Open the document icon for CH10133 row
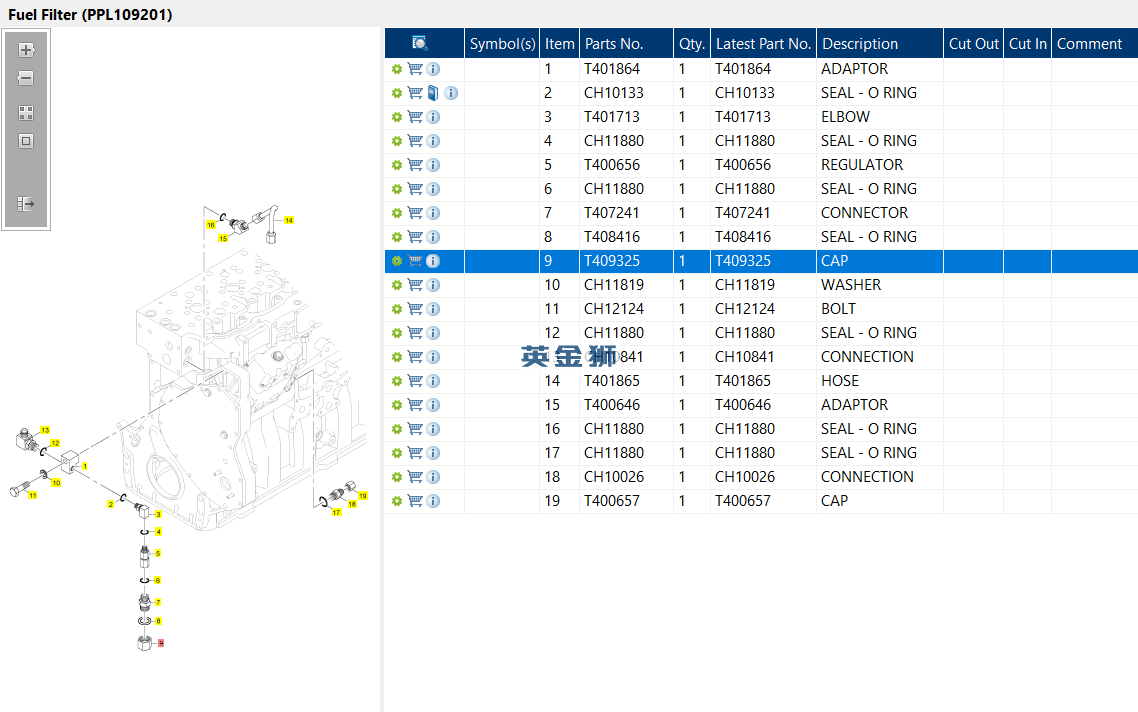This screenshot has width=1138, height=712. coord(433,93)
